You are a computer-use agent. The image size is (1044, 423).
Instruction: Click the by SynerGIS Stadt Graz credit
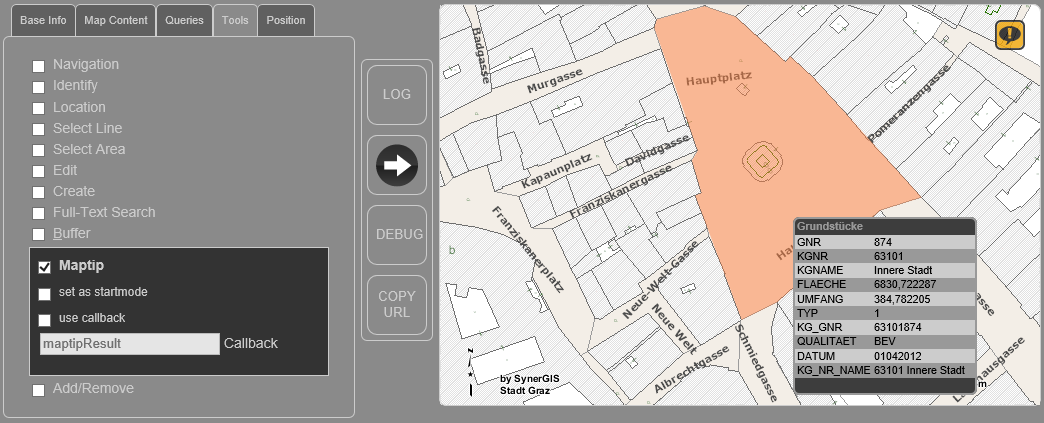tap(530, 384)
